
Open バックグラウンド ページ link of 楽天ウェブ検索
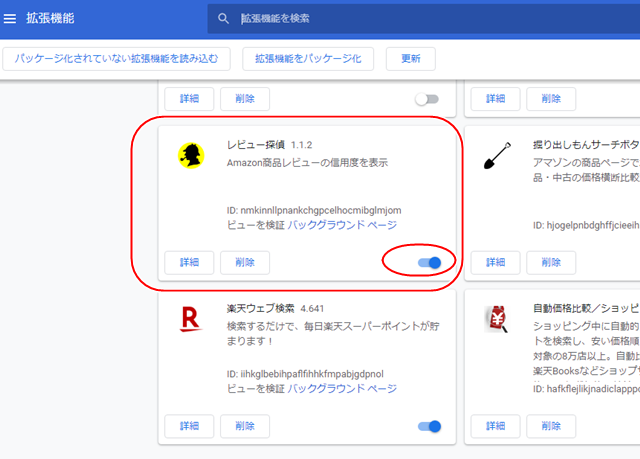(342, 388)
